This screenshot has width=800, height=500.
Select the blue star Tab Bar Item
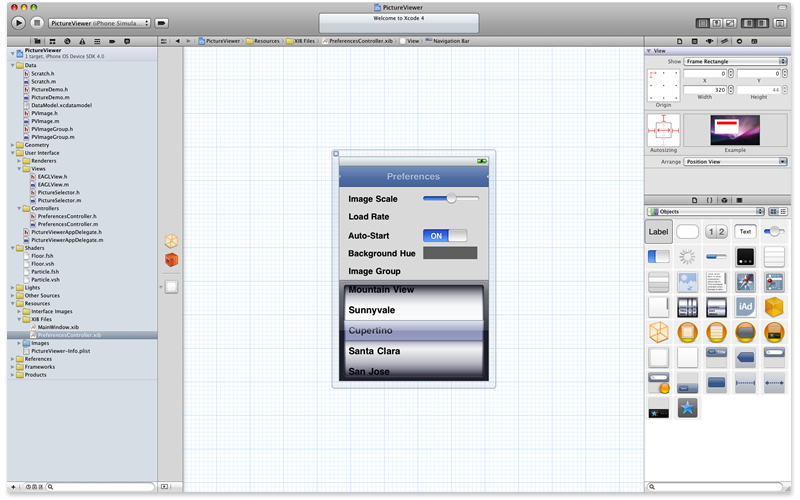click(x=687, y=408)
